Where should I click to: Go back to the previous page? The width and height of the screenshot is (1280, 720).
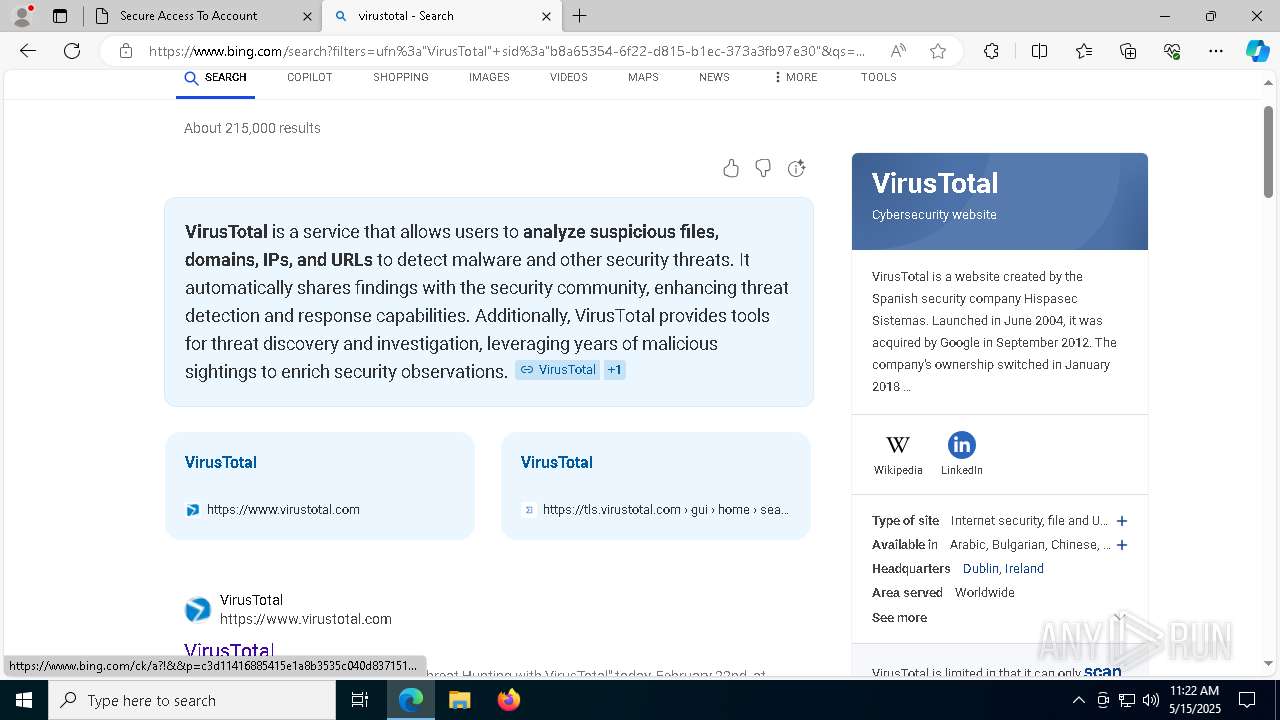tap(28, 51)
